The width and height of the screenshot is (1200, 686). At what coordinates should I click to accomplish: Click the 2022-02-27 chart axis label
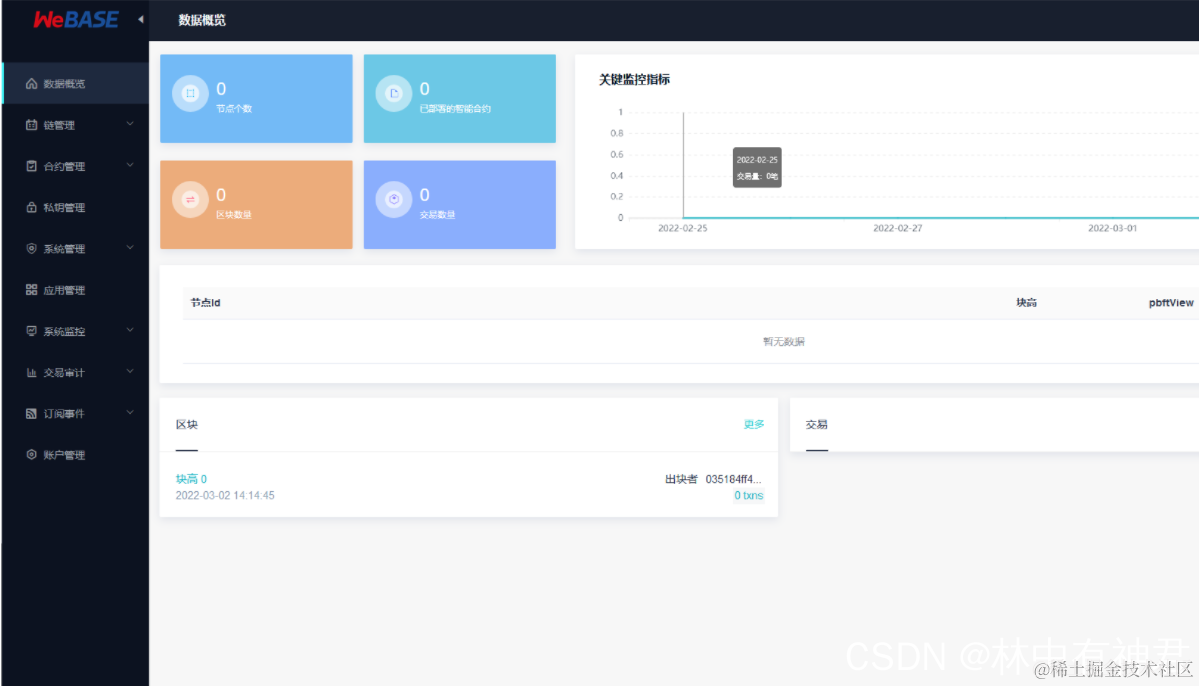point(898,228)
